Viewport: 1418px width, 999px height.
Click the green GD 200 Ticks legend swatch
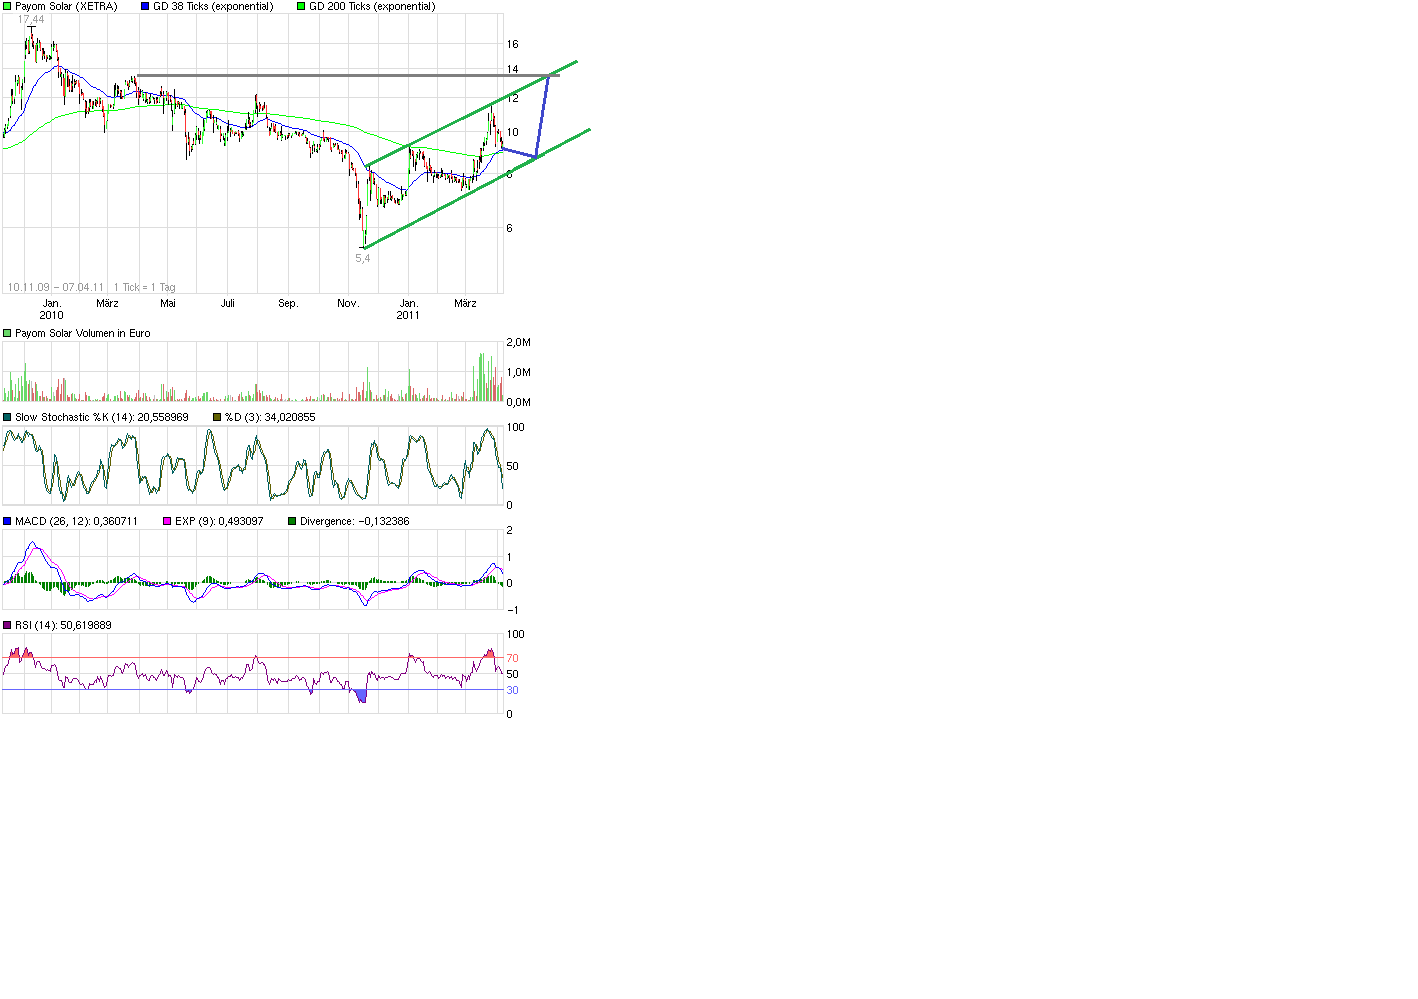pos(301,6)
